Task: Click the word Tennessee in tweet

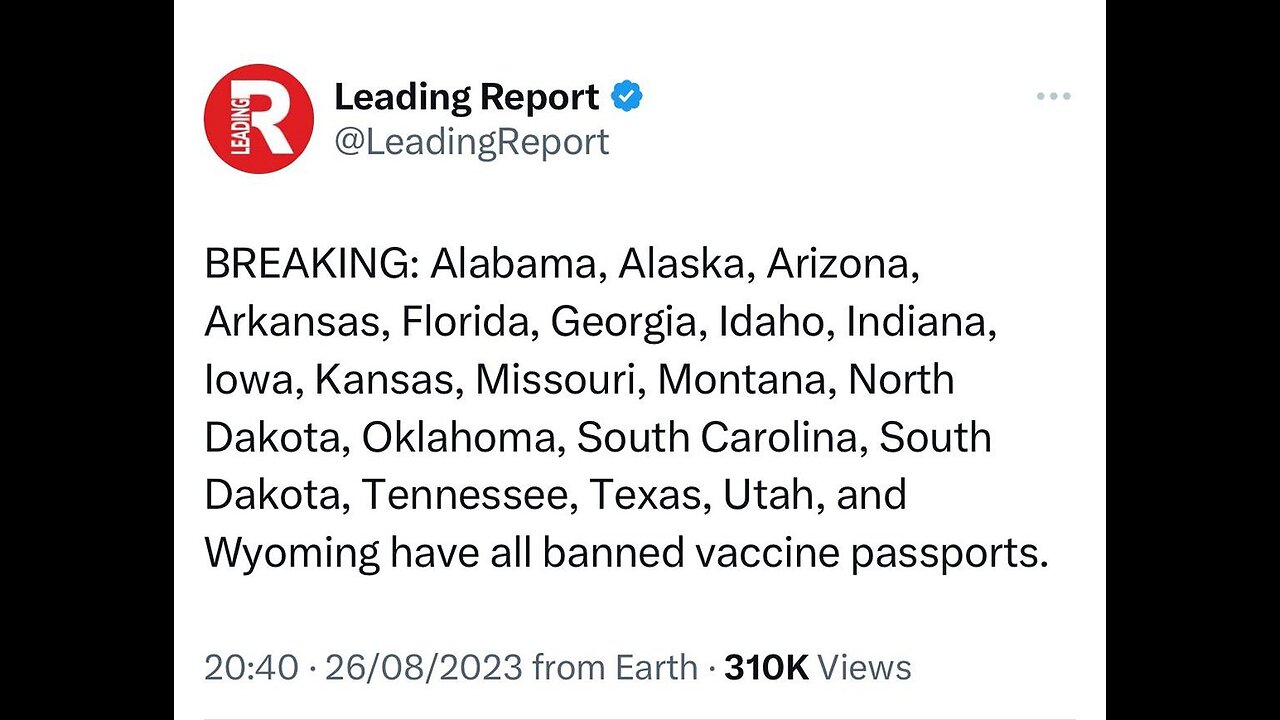Action: click(x=469, y=495)
